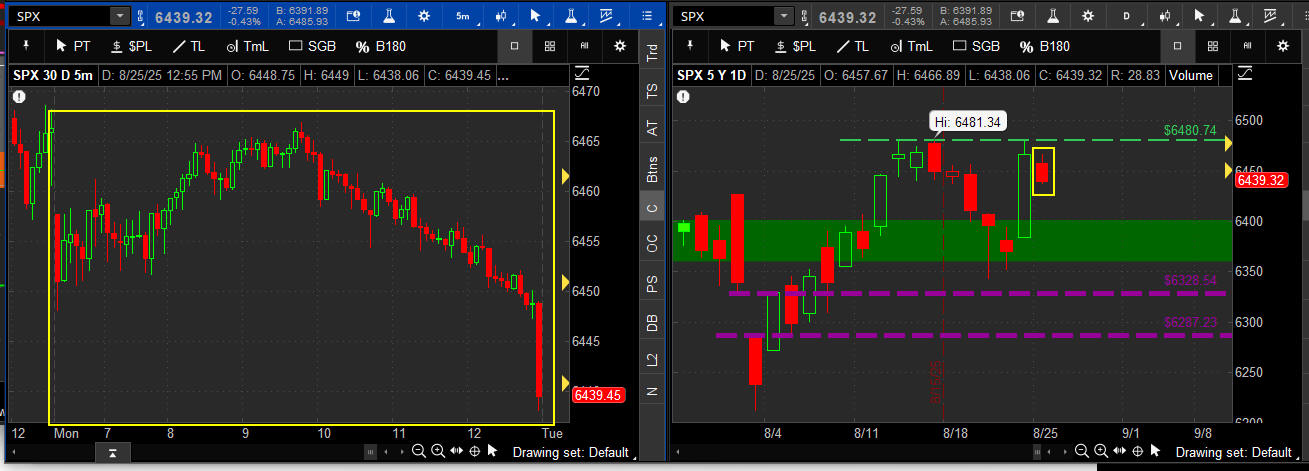Viewport: 1309px width, 471px height.
Task: Open left chart calendar alert icon
Action: click(354, 16)
